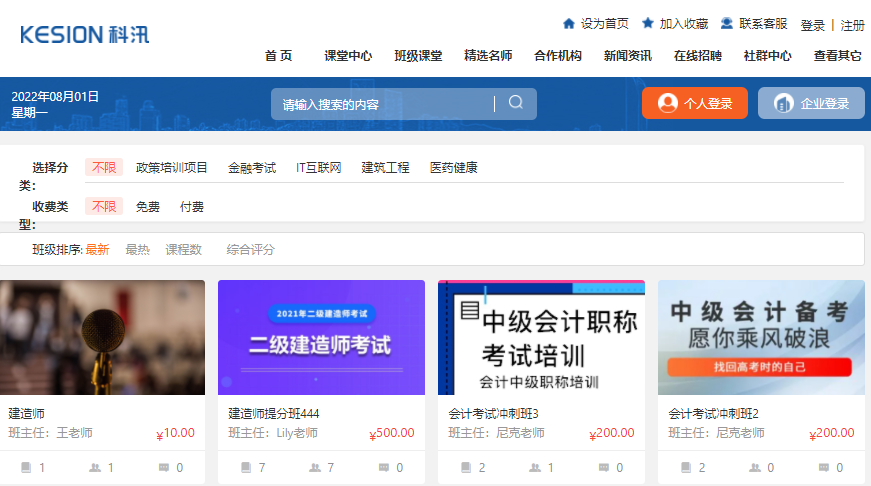Filter category by 医药健康
Viewport: 871px width, 486px height.
pos(454,168)
